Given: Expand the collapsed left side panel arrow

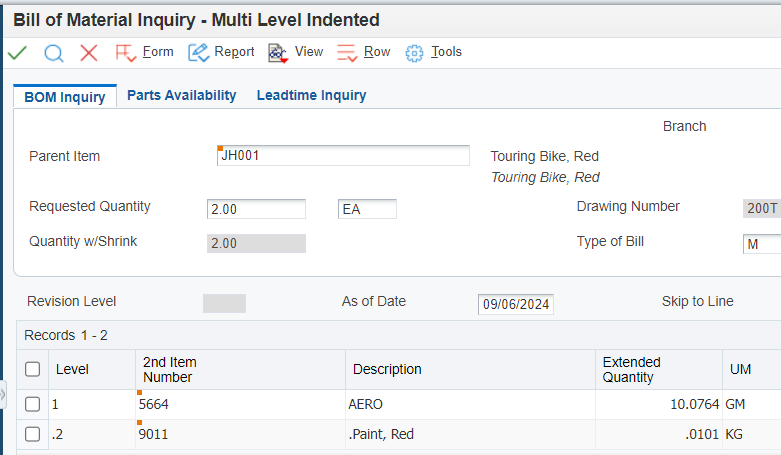Looking at the screenshot, I should [x=2, y=394].
